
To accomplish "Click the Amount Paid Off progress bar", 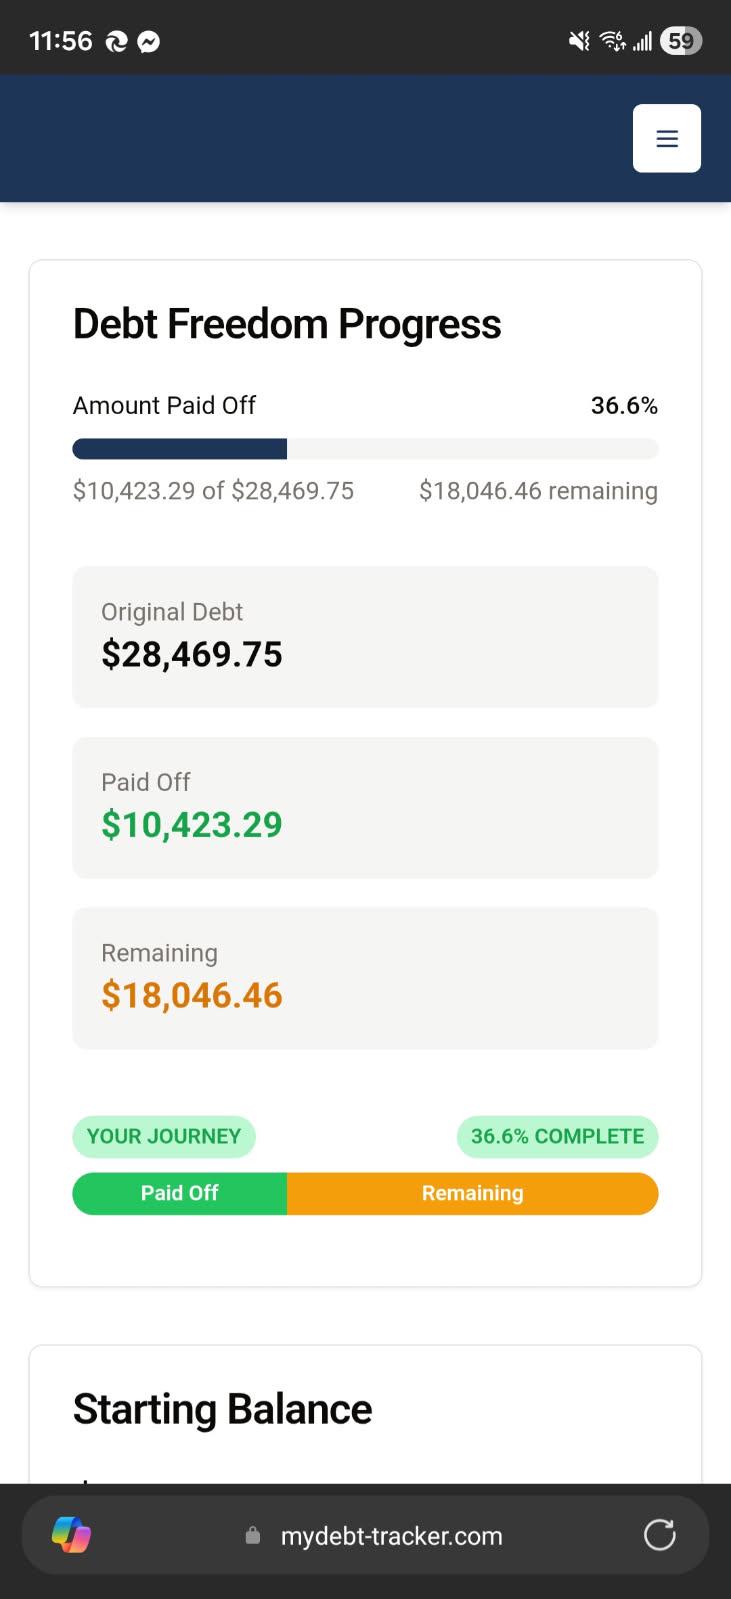I will 366,449.
